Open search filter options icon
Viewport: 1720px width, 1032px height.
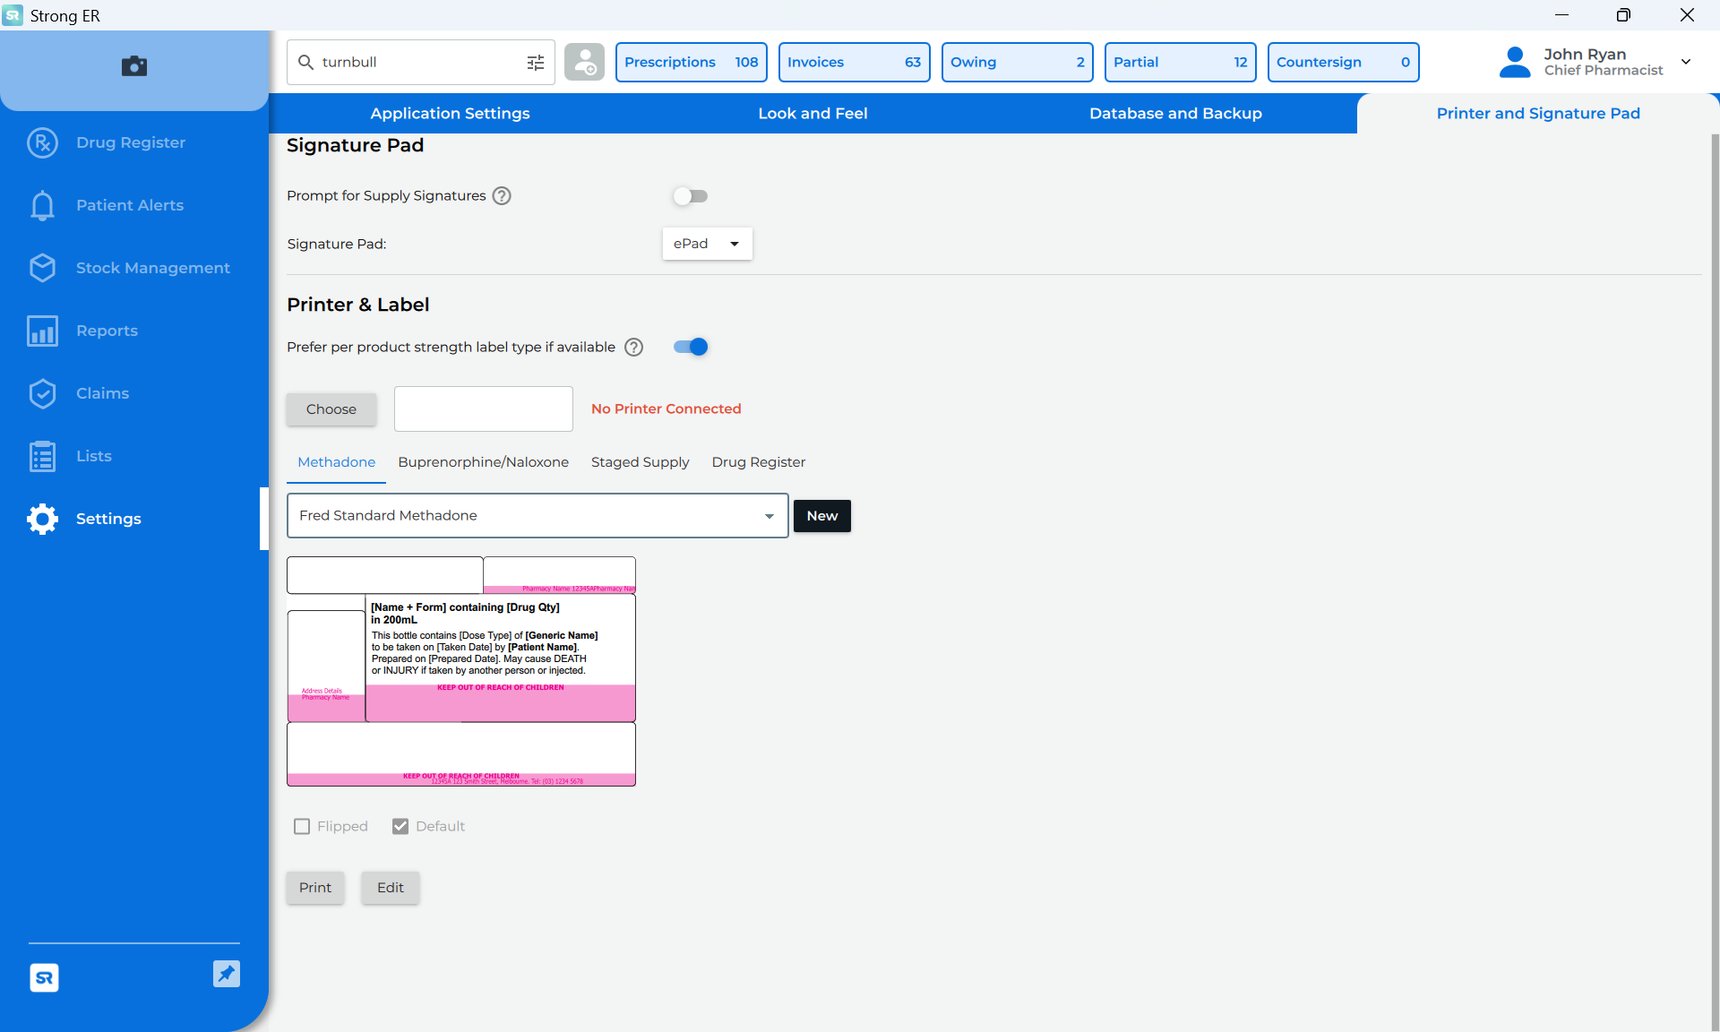(535, 62)
